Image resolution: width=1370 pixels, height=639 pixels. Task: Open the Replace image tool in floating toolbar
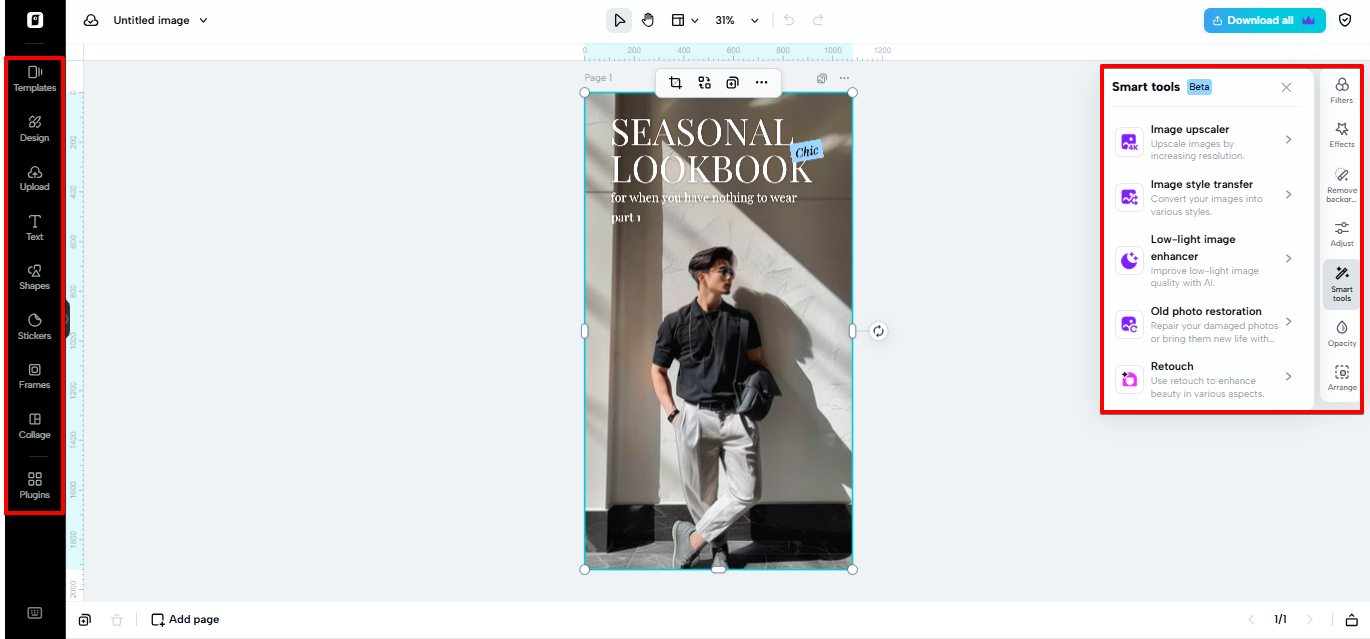pyautogui.click(x=705, y=82)
